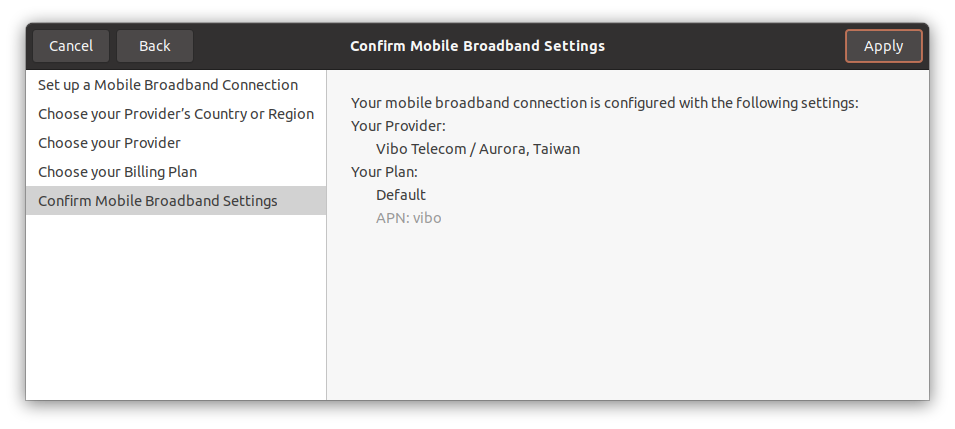The height and width of the screenshot is (429, 955).
Task: Switch to the "Choose your Provider" step
Action: [109, 143]
